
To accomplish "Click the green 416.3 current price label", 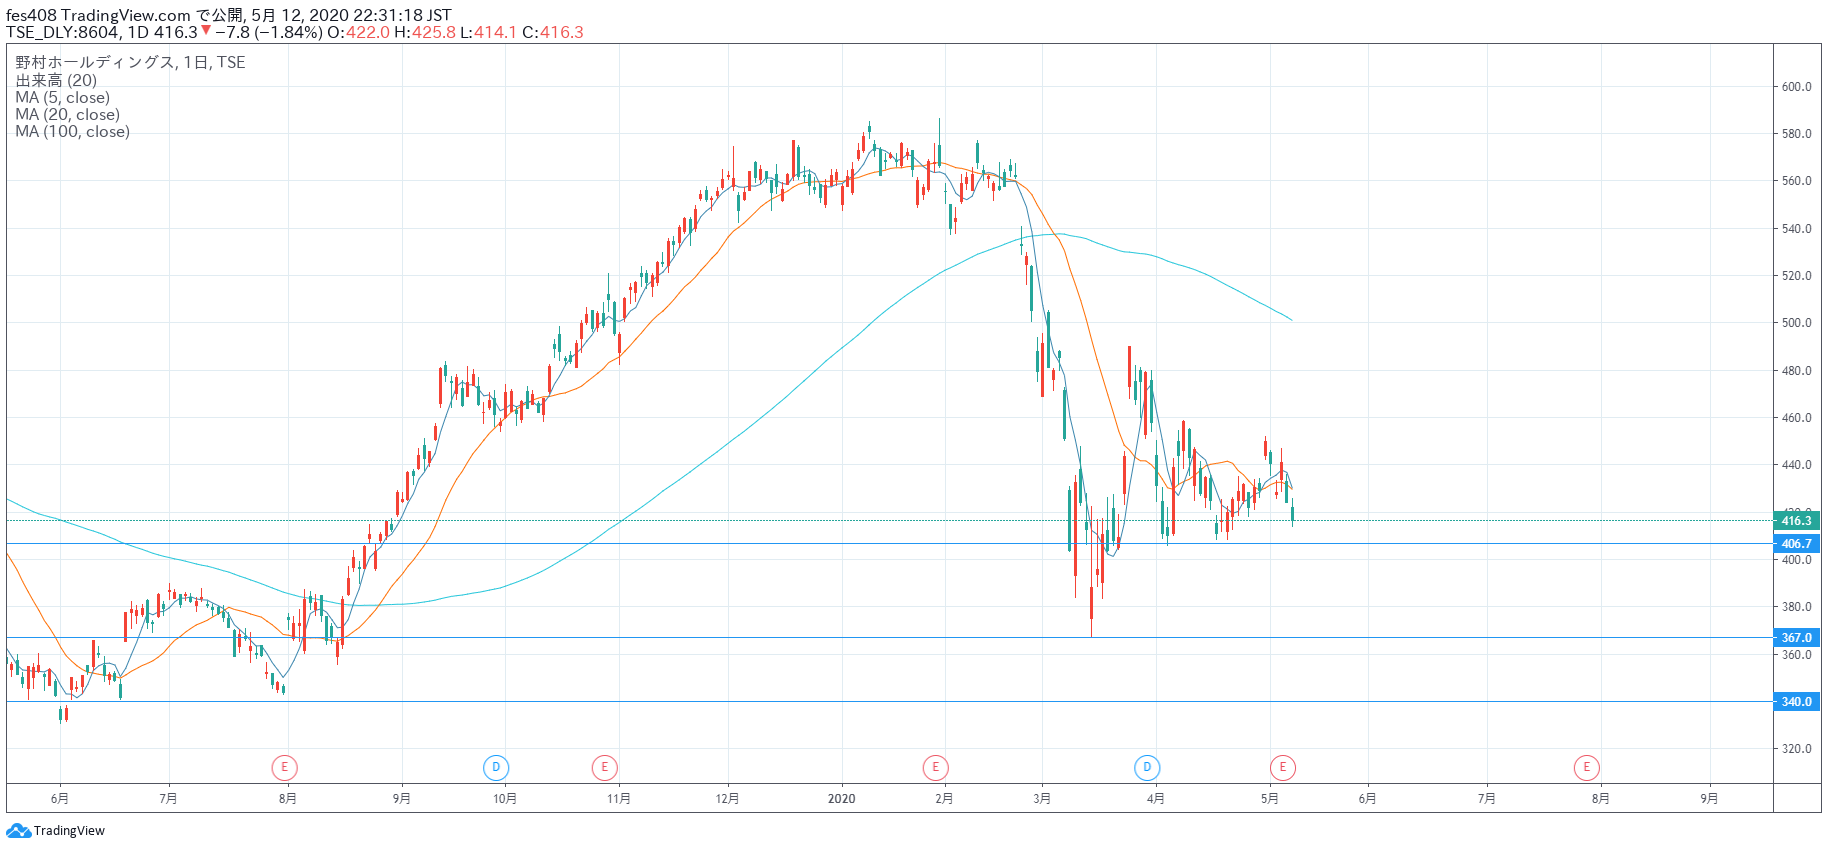I will click(x=1796, y=521).
